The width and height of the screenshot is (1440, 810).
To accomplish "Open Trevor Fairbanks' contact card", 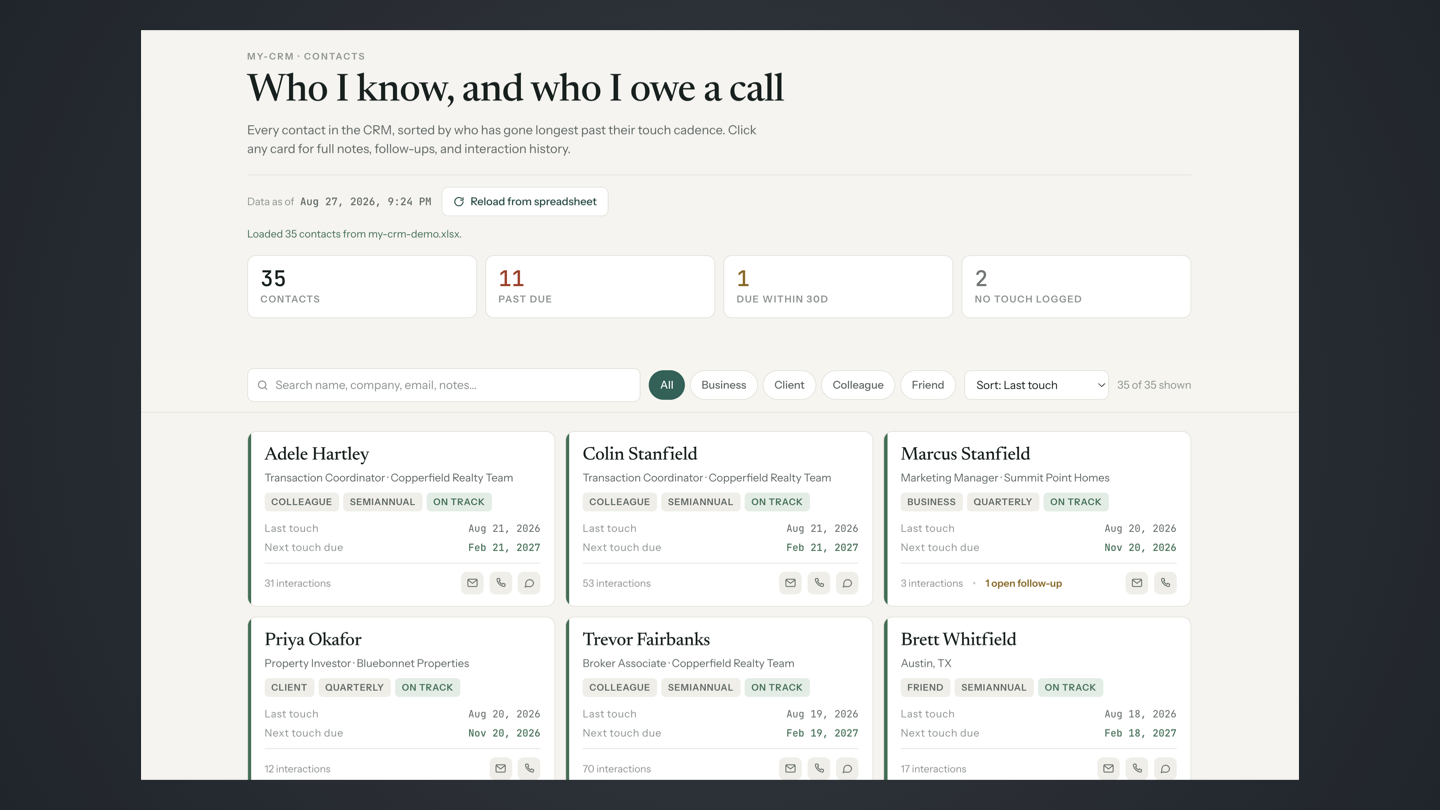I will tap(719, 699).
